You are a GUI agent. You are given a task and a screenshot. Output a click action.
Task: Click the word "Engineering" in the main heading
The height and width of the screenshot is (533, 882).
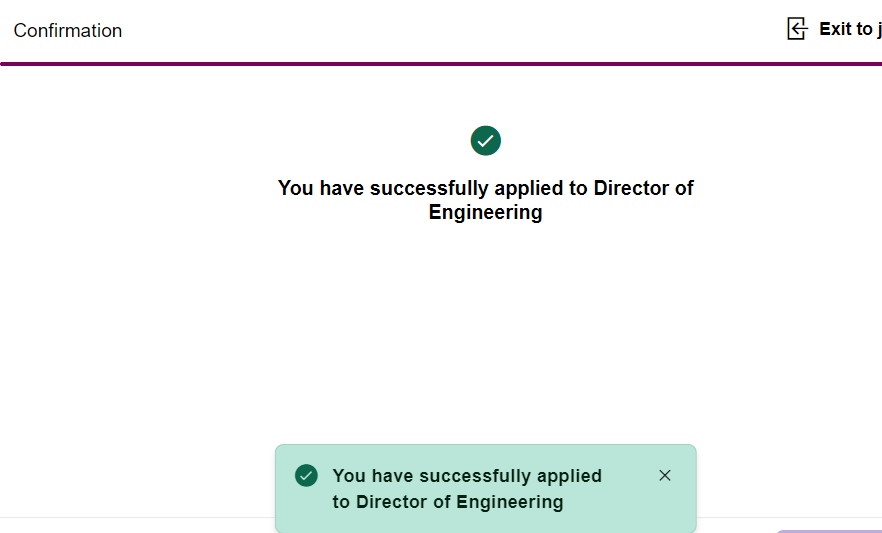(x=486, y=212)
